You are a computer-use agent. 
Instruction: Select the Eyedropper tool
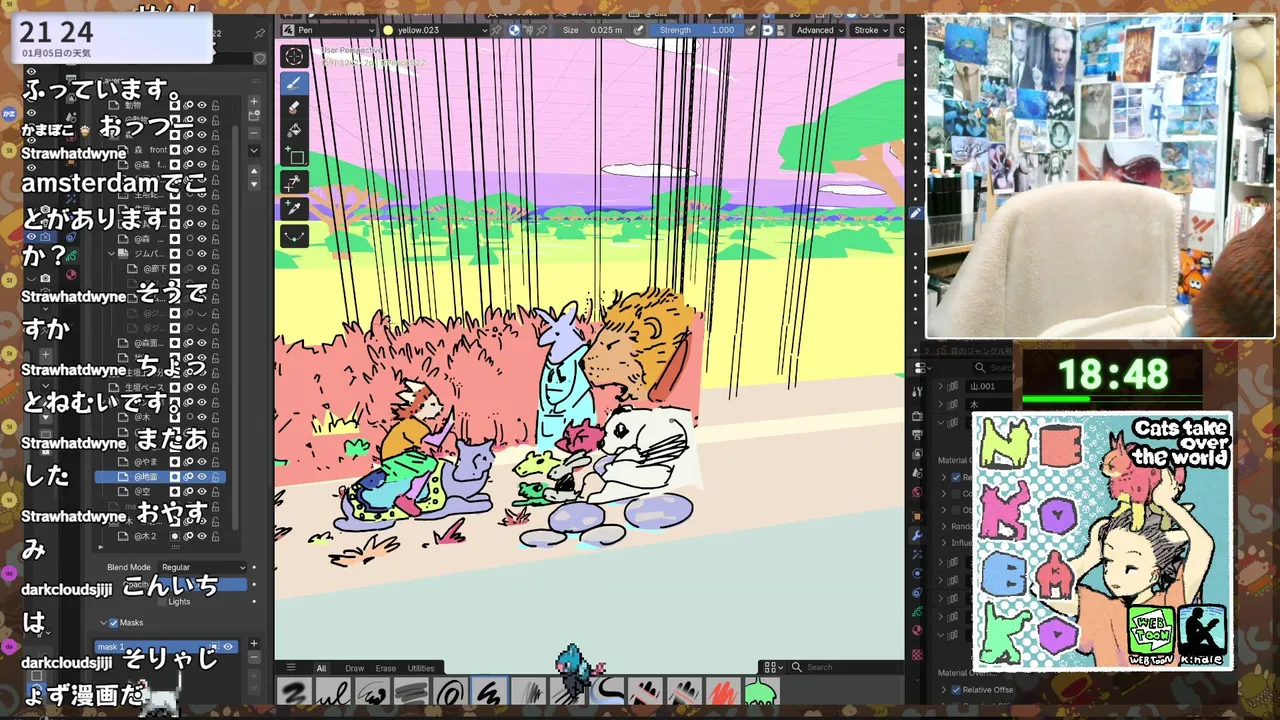tap(294, 208)
